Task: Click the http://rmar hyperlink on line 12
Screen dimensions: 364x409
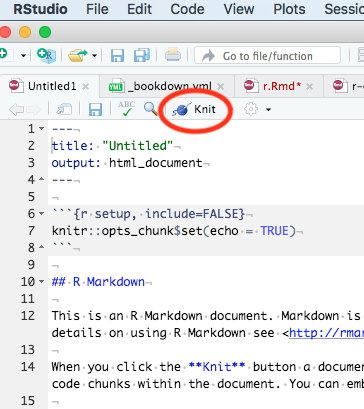Action: [x=326, y=333]
